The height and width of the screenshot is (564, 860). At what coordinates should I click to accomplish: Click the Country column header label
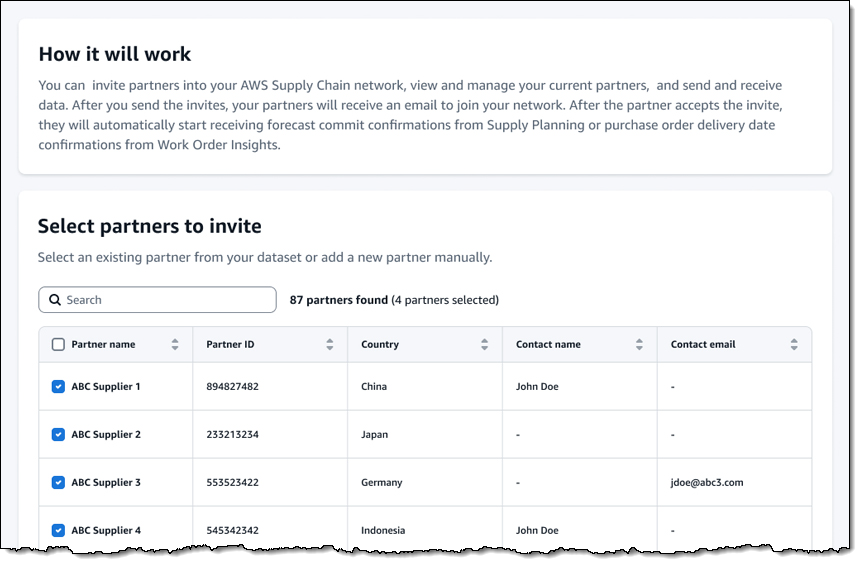tap(380, 345)
